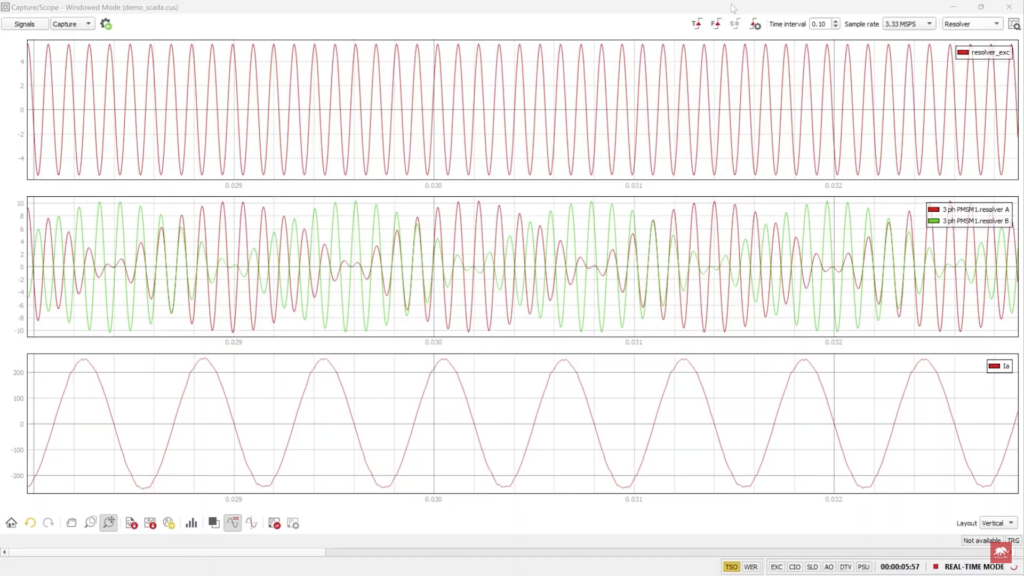The width and height of the screenshot is (1024, 576).
Task: Click the Signals button
Action: tap(25, 24)
